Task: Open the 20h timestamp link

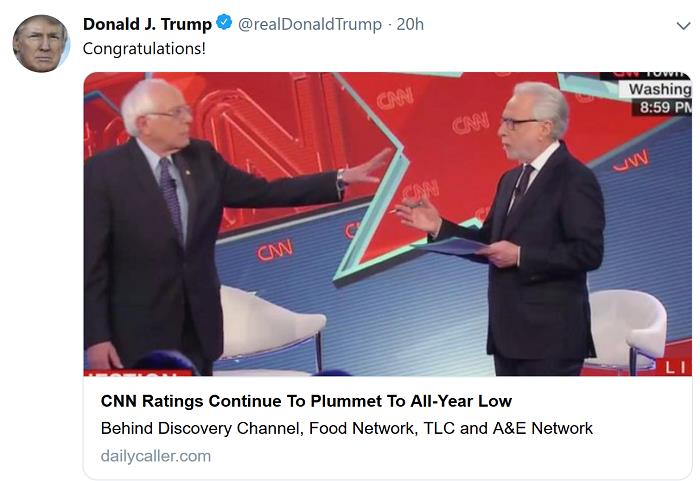Action: pos(411,24)
